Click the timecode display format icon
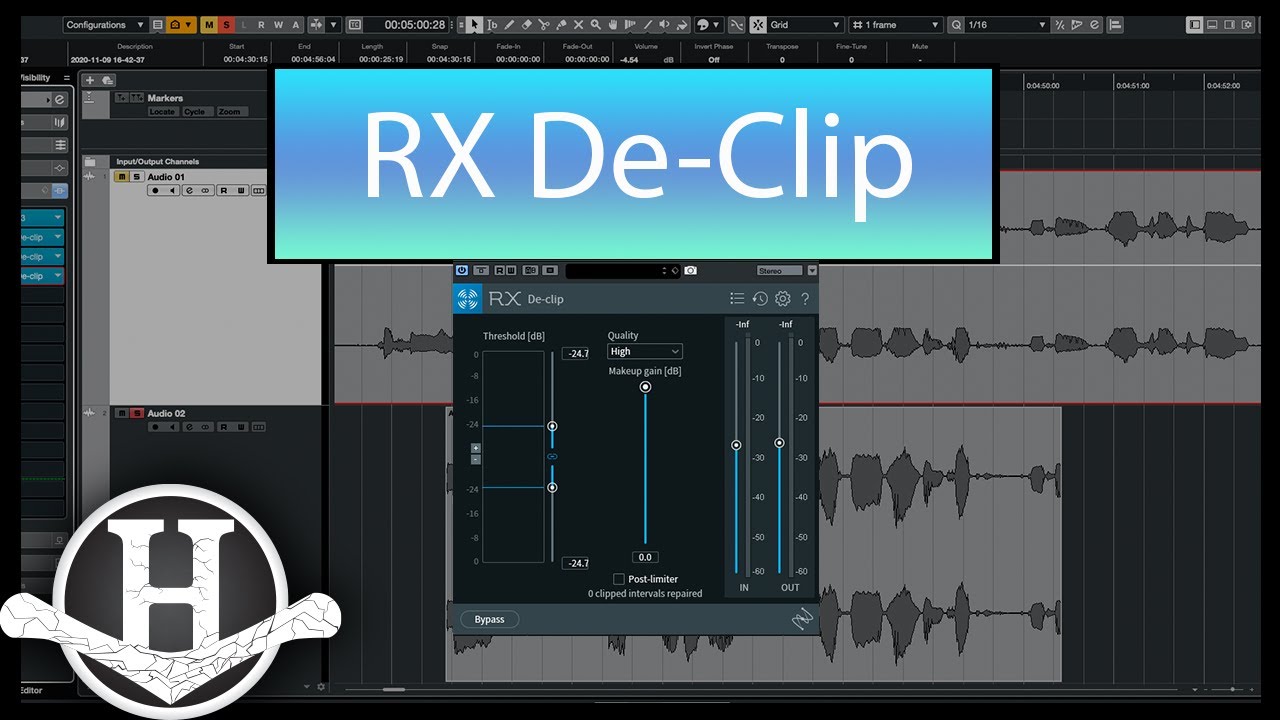The image size is (1280, 720). (354, 25)
